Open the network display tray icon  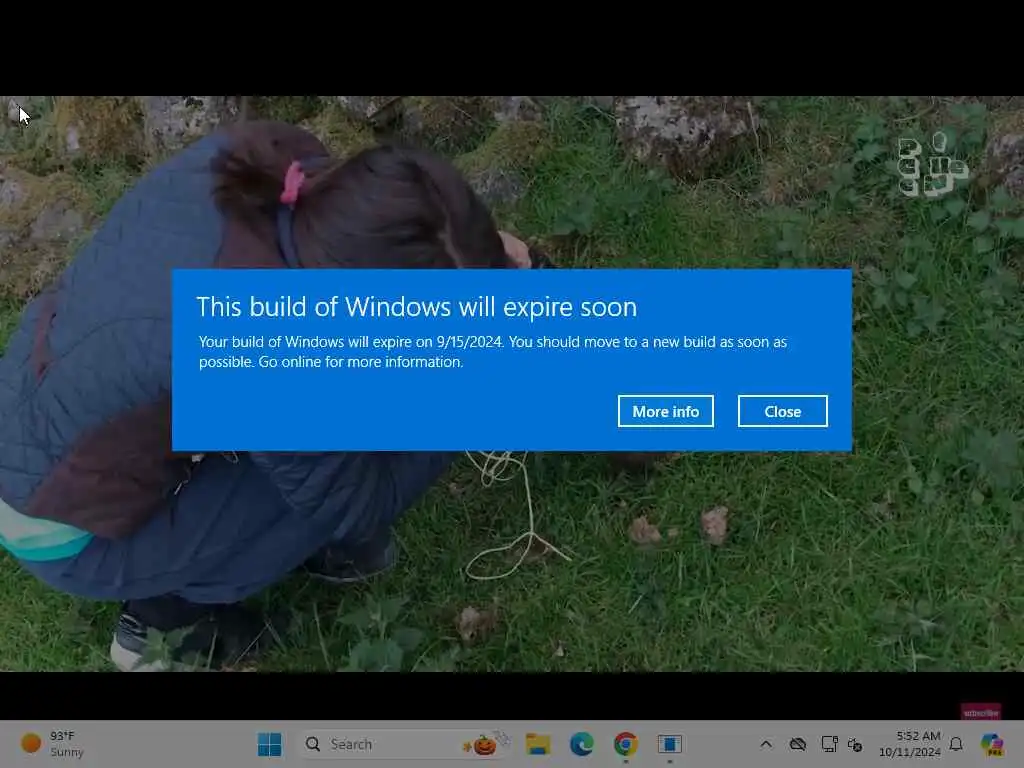pos(829,744)
